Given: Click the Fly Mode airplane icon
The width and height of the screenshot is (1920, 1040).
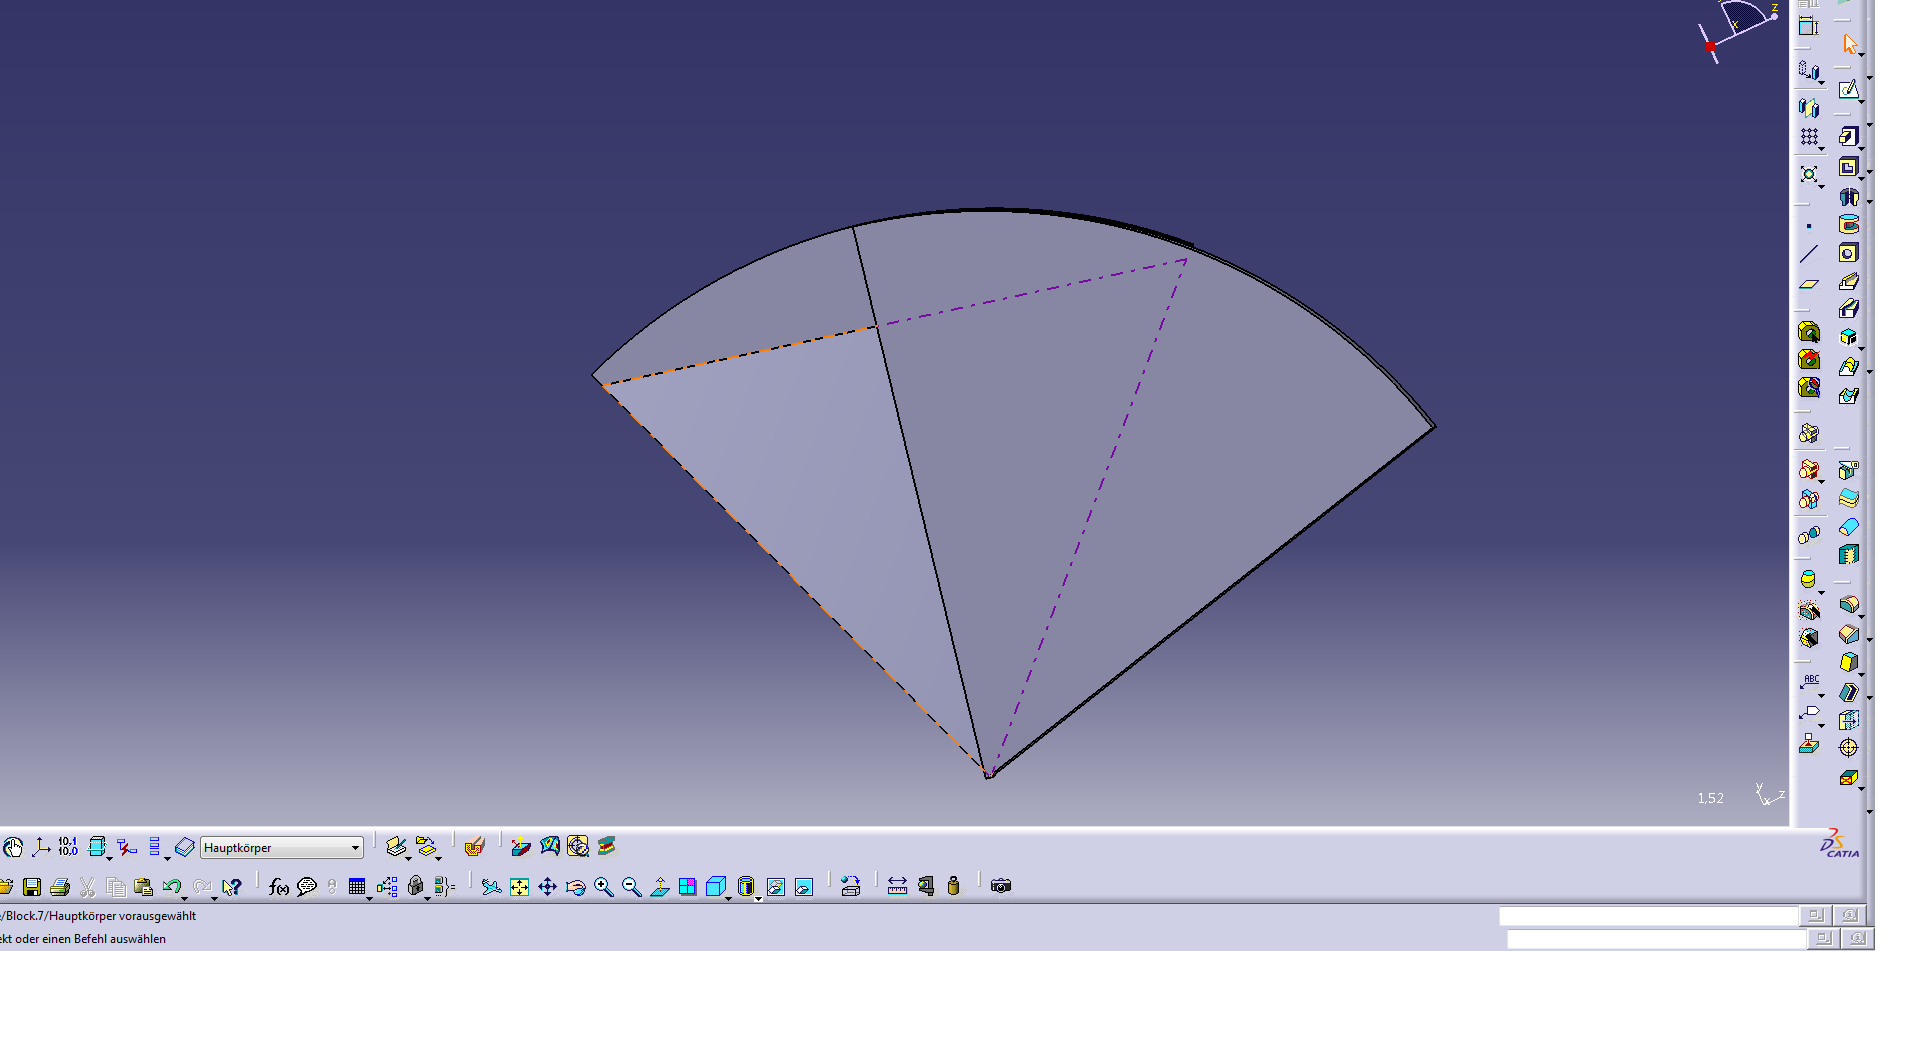Looking at the screenshot, I should (x=491, y=887).
